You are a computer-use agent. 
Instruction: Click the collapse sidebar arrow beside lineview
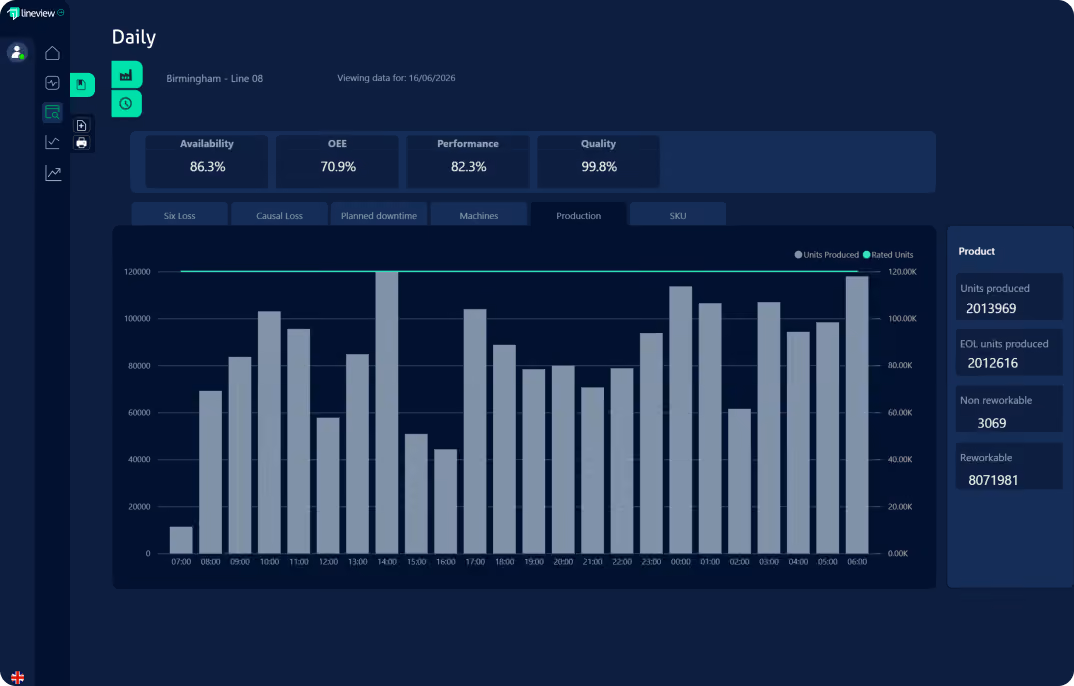pyautogui.click(x=61, y=12)
